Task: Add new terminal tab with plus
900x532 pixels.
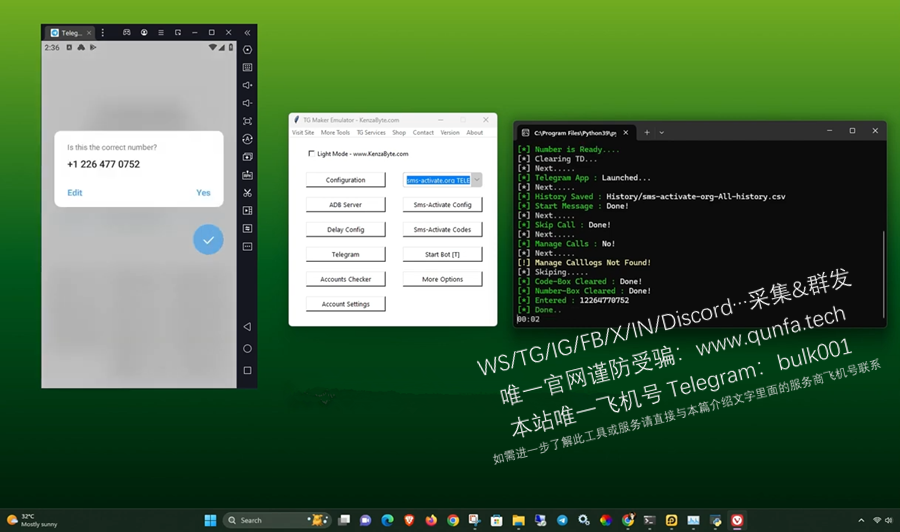Action: tap(647, 133)
